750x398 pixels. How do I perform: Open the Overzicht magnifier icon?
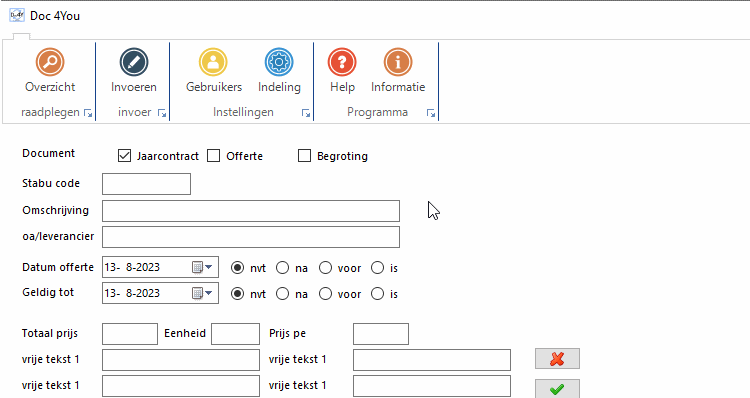point(50,62)
